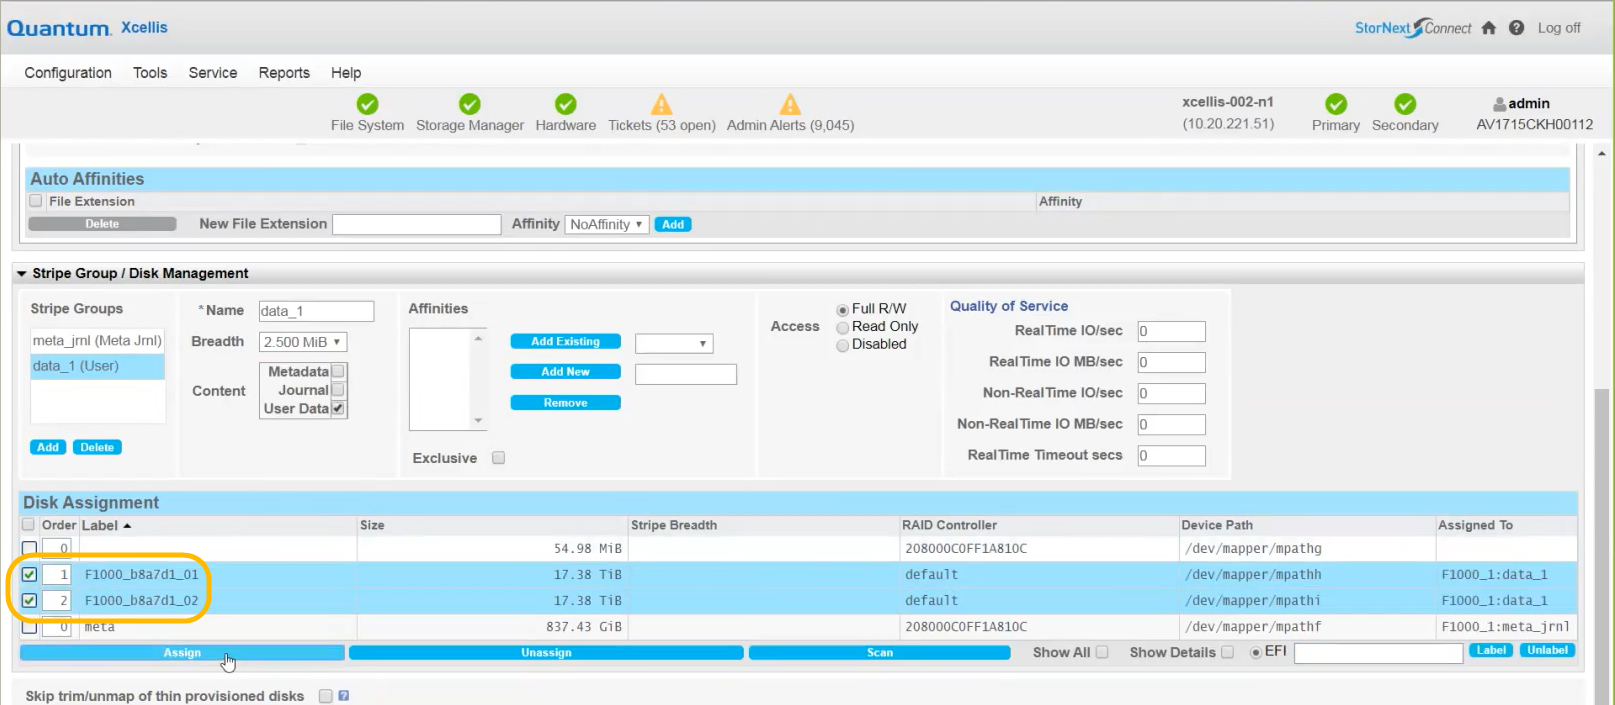Click the Add New affinity button

566,372
